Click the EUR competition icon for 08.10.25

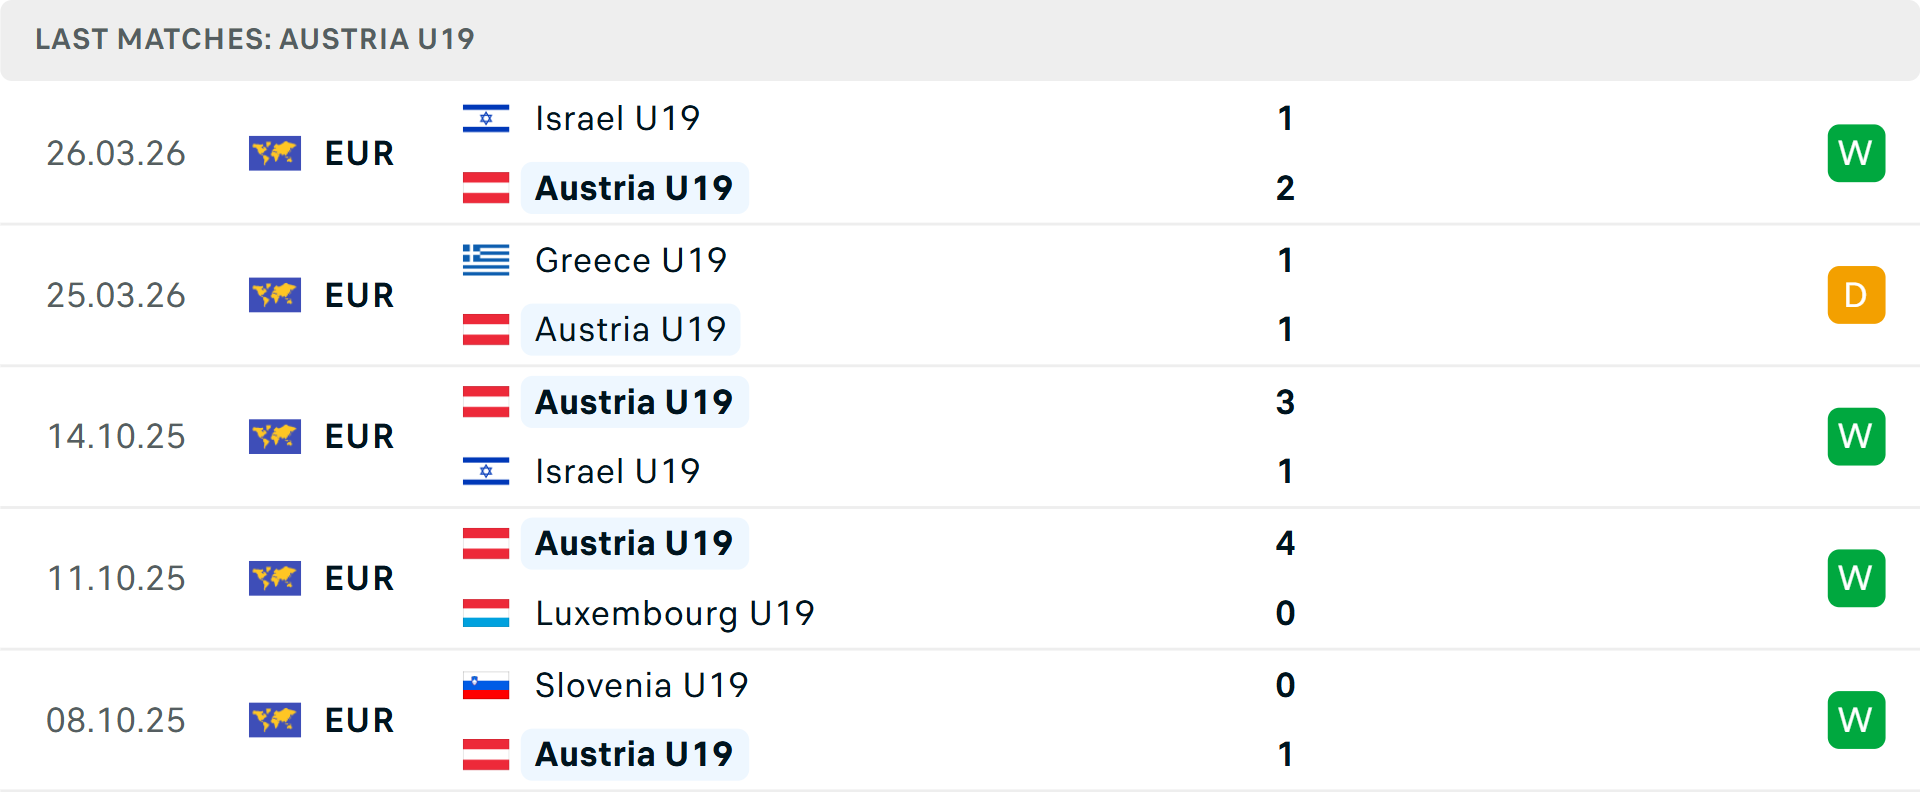275,720
